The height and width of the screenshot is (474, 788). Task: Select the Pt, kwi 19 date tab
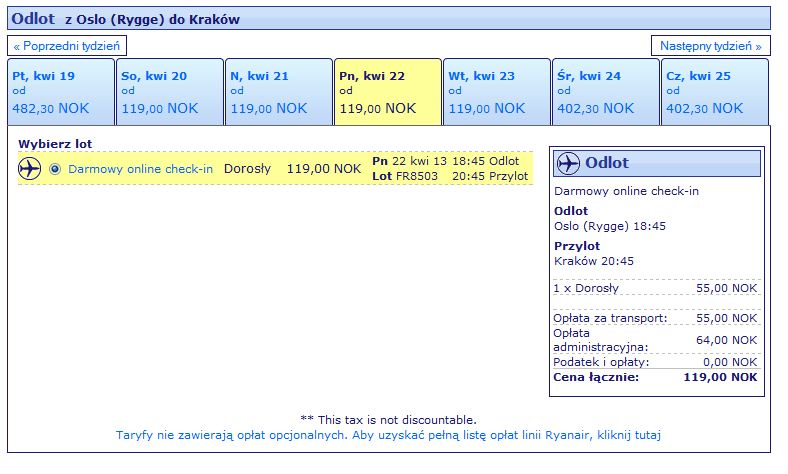point(61,92)
